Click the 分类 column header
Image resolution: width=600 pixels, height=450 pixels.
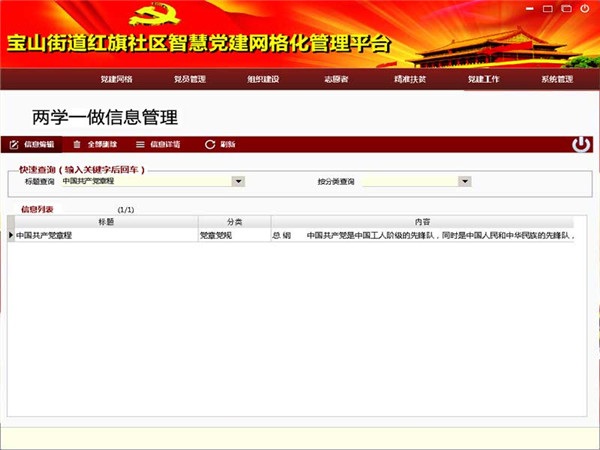point(235,222)
